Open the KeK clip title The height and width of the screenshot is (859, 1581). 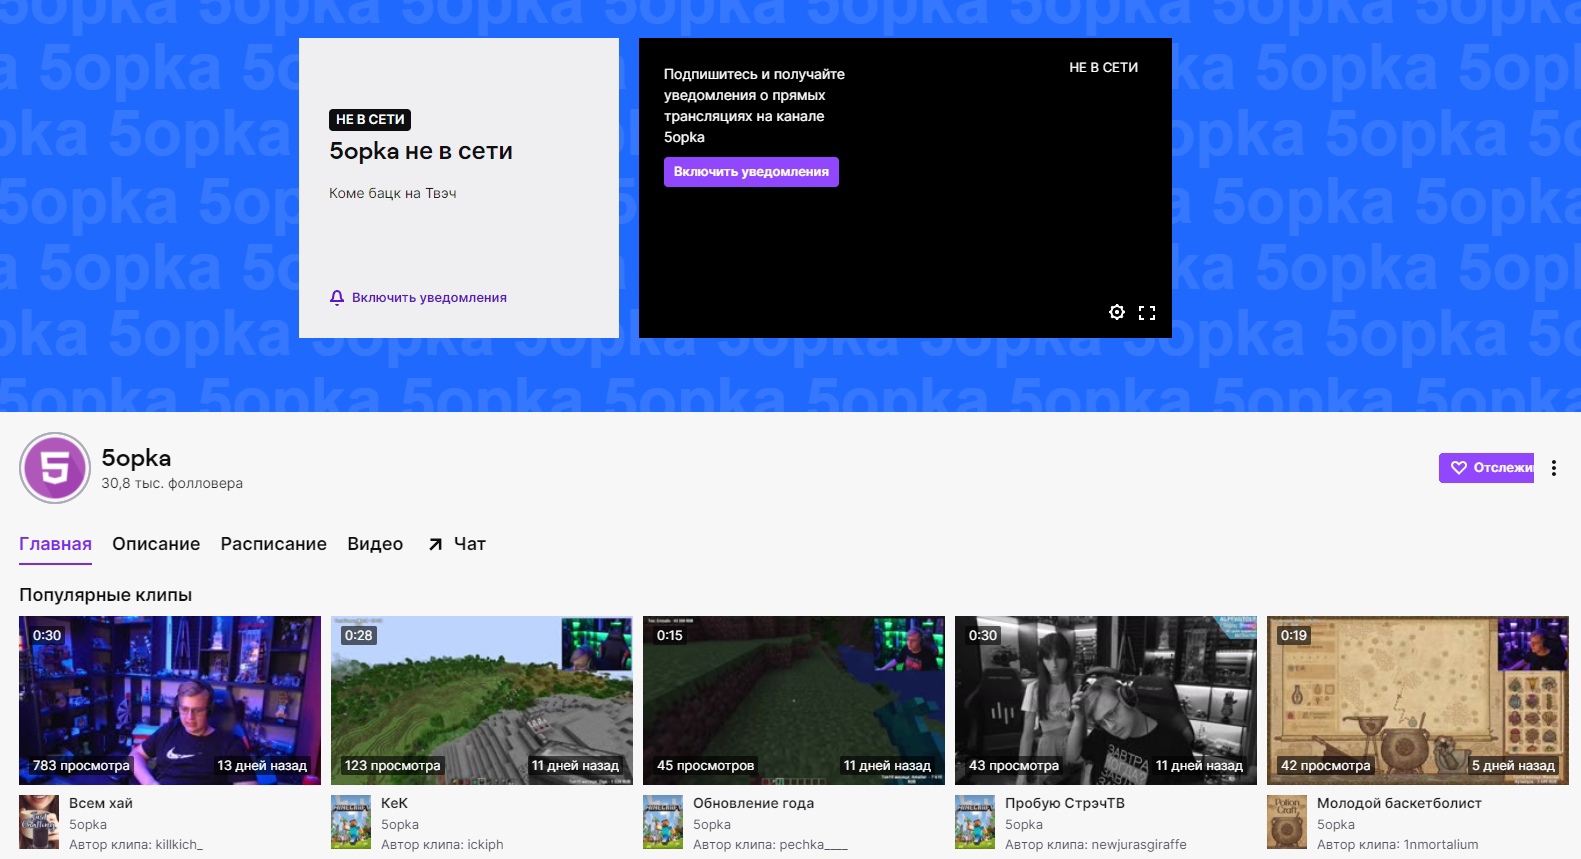394,803
